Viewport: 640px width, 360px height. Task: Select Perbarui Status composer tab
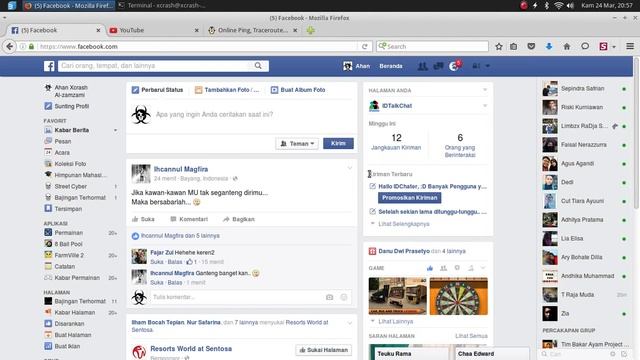[x=158, y=90]
